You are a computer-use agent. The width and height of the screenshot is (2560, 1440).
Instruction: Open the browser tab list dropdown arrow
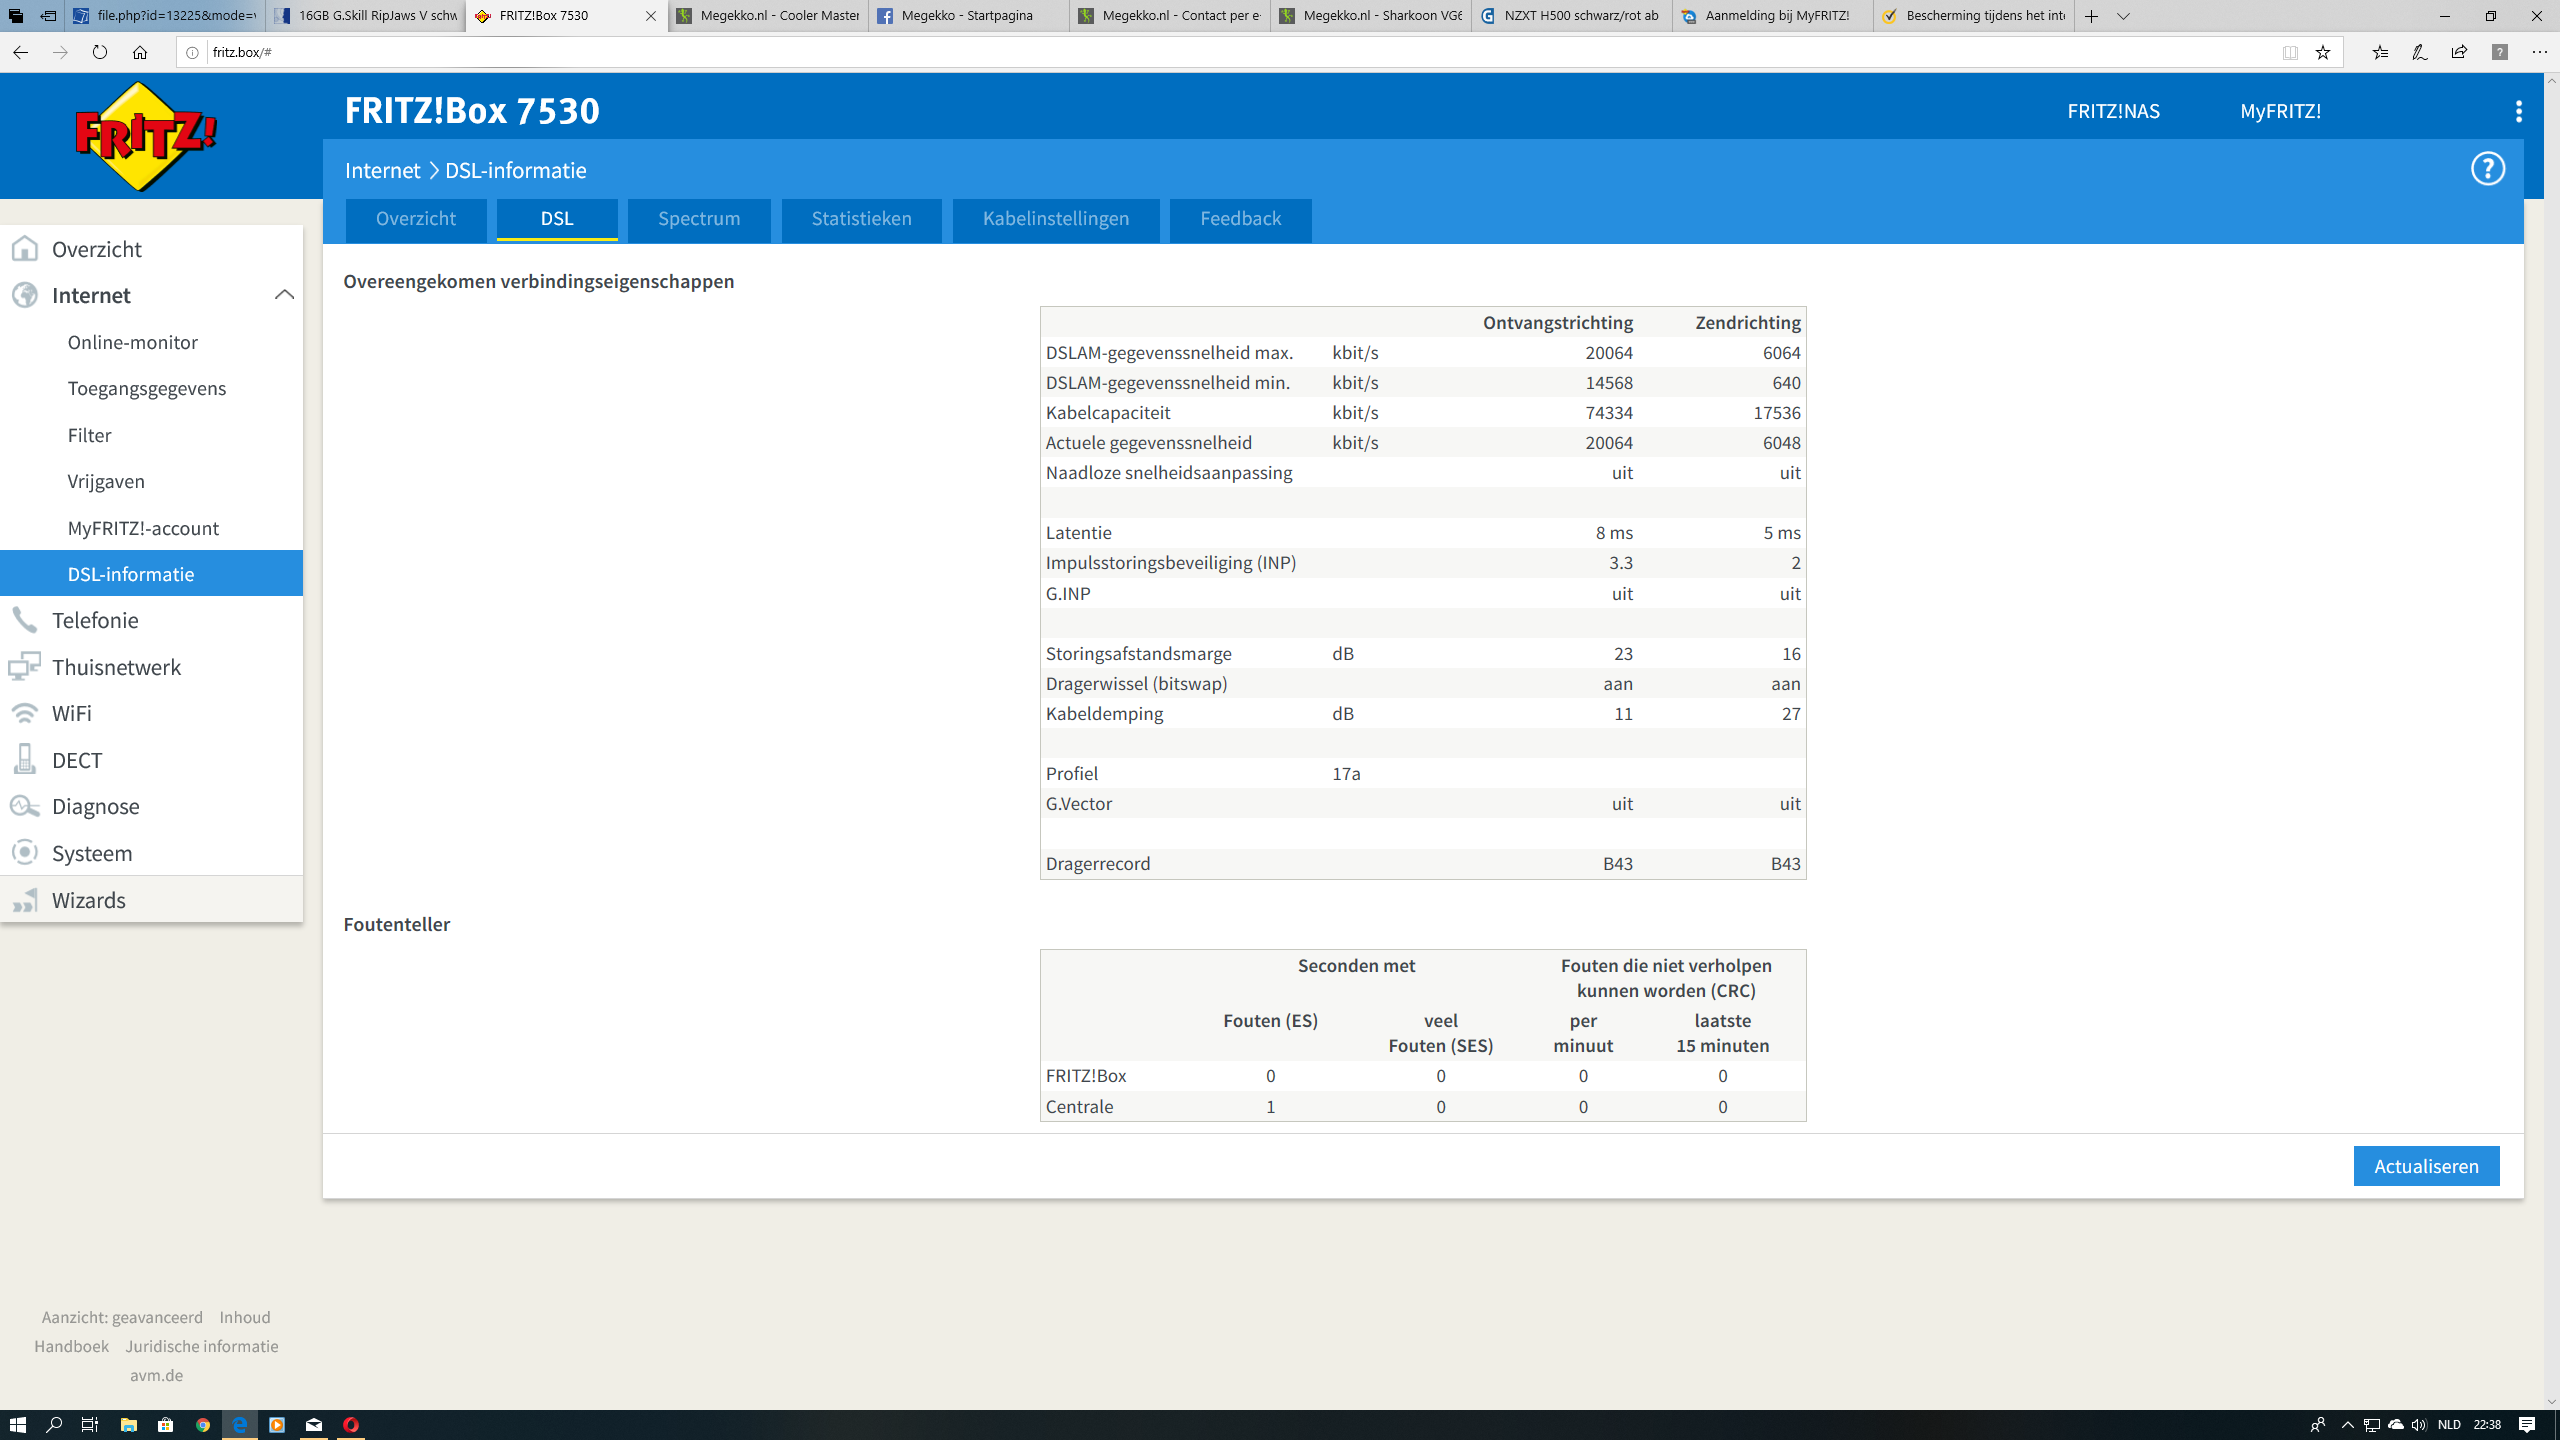(2123, 16)
